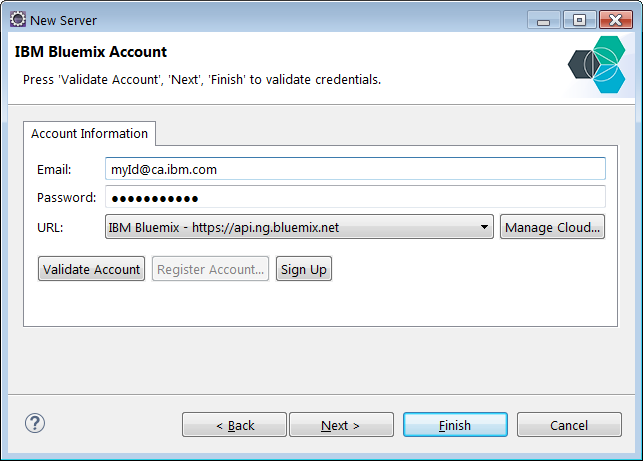The height and width of the screenshot is (461, 643).
Task: Maximize the New Server window
Action: (579, 20)
